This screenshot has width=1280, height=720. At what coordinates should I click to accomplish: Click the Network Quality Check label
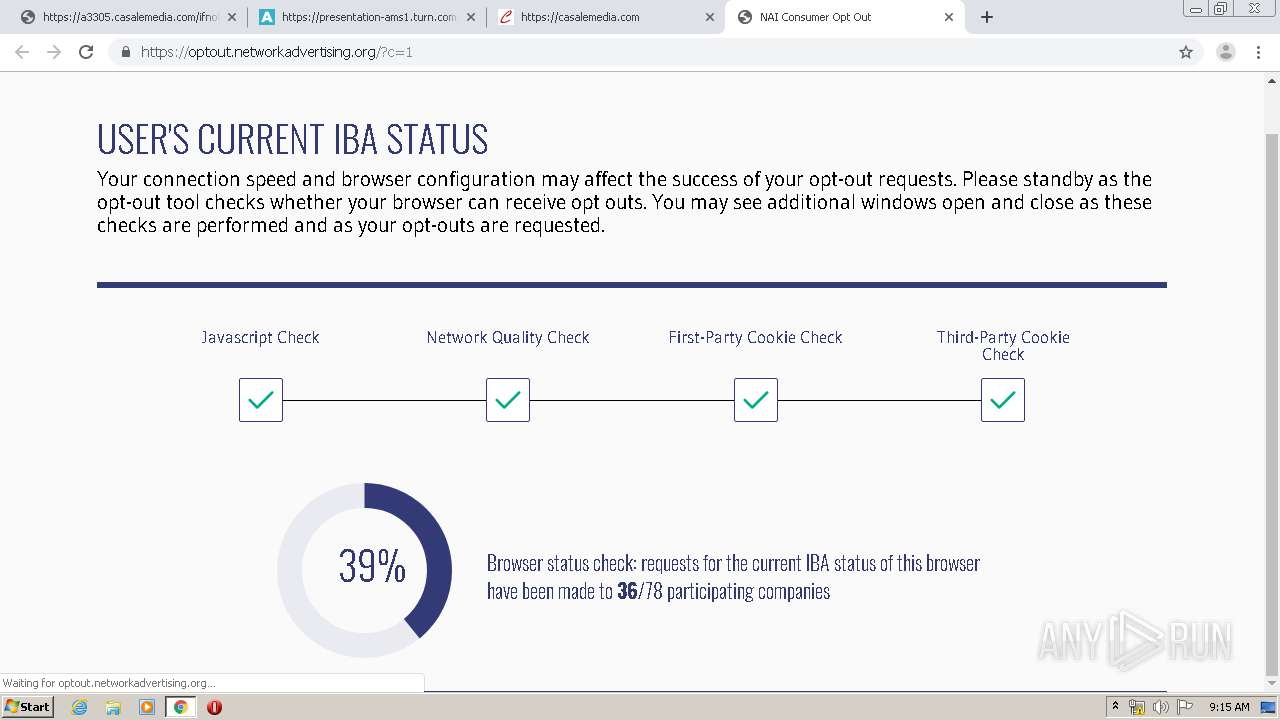(x=508, y=337)
